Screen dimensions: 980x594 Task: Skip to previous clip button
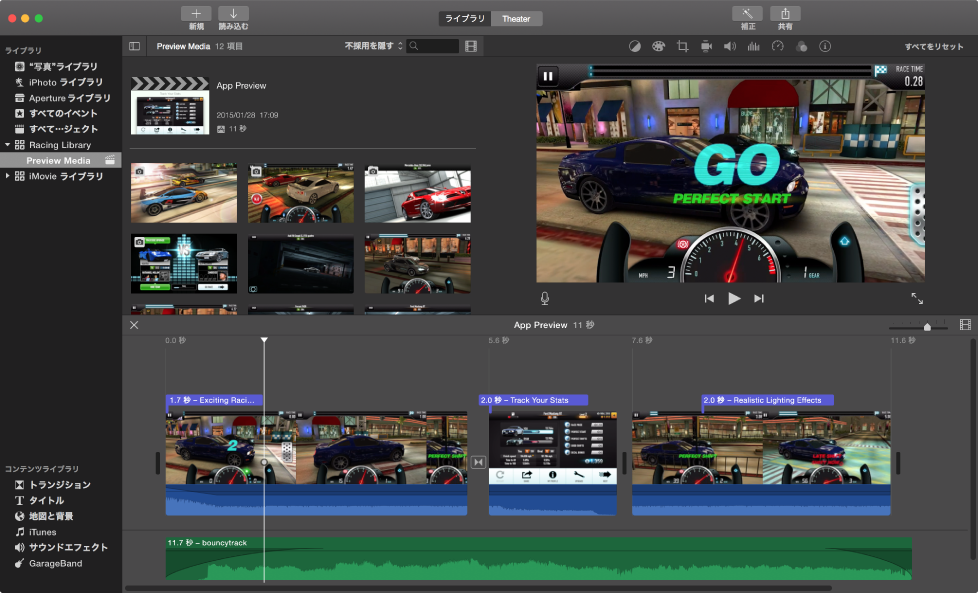tap(709, 298)
